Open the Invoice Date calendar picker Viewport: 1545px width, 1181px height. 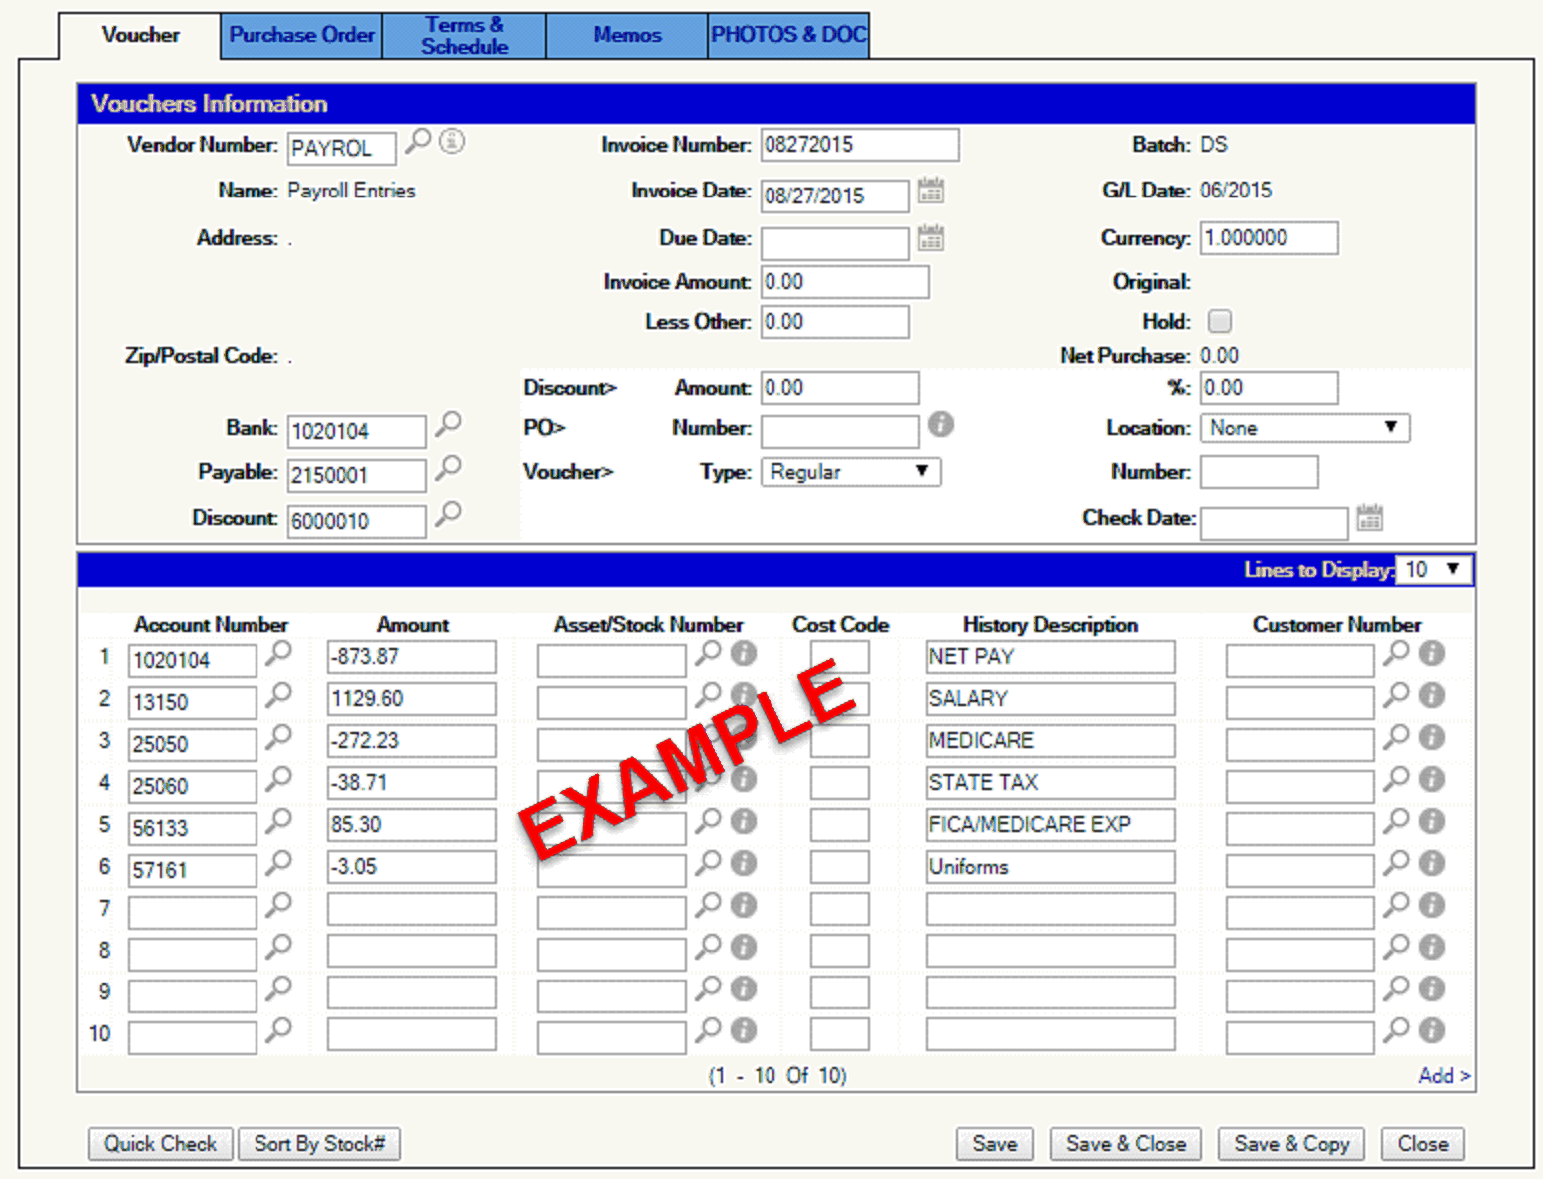[930, 190]
